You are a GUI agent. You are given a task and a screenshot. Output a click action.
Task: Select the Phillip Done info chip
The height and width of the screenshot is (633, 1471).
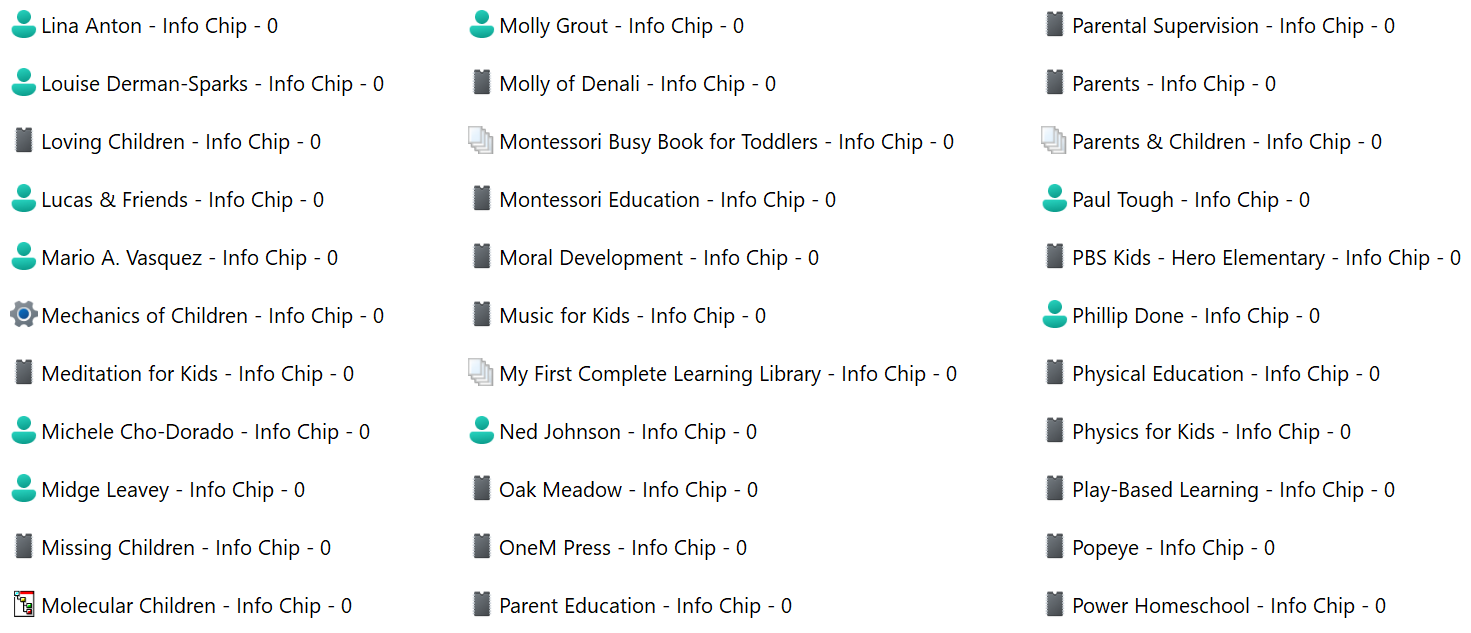[x=1195, y=316]
